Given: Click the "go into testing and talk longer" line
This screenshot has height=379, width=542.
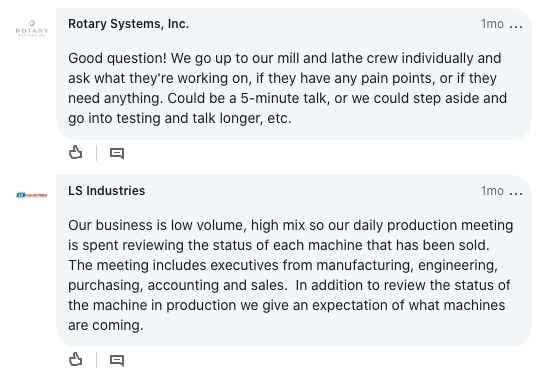Looking at the screenshot, I should [166, 119].
